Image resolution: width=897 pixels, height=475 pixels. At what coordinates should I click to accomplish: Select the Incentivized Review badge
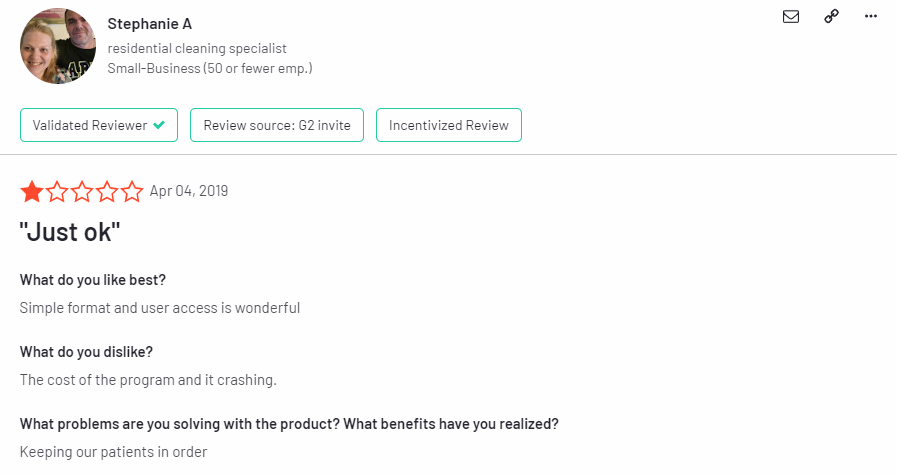coord(448,125)
